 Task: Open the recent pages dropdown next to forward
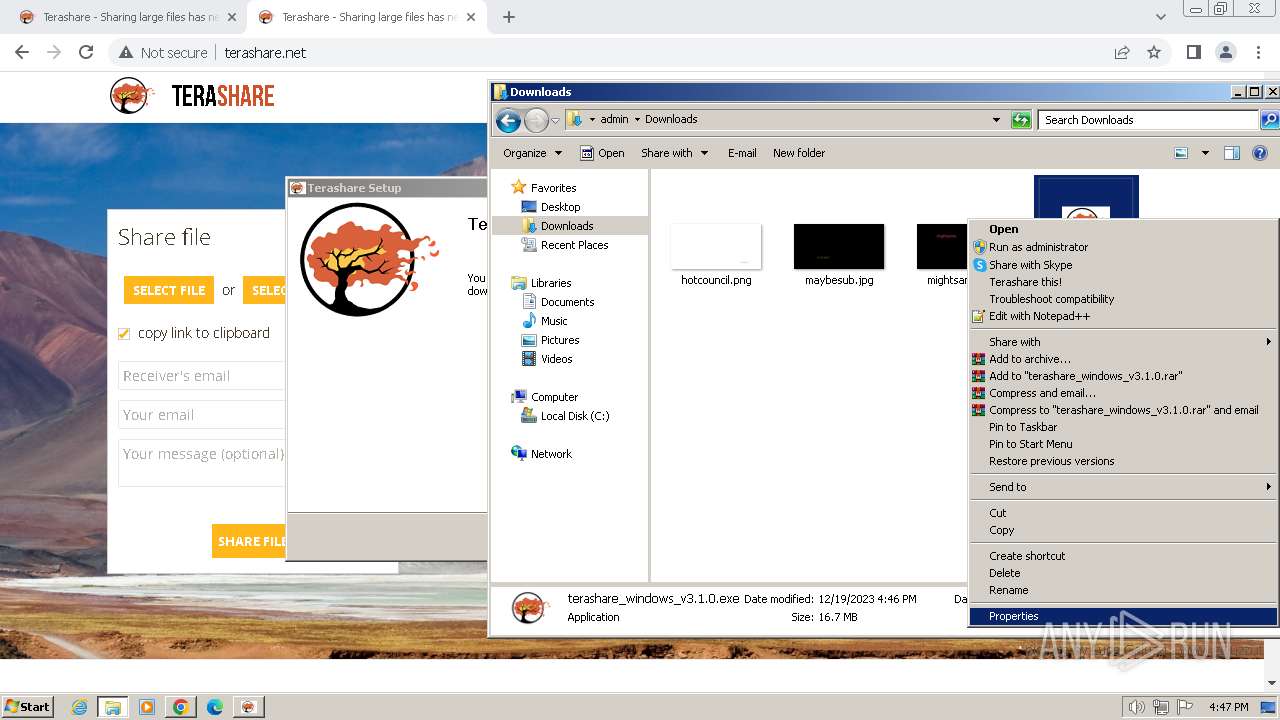(x=555, y=121)
